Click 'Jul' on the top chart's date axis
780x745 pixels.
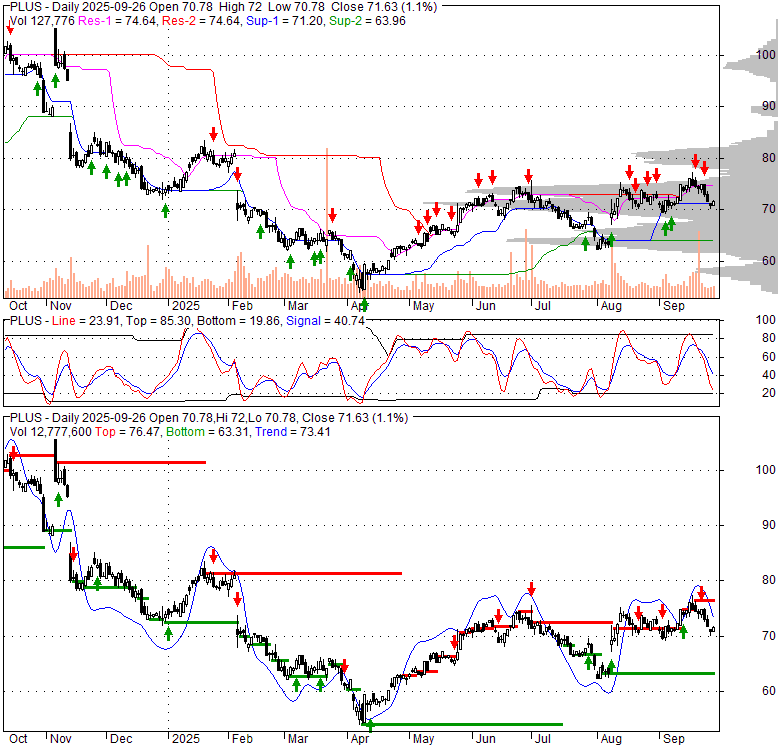click(x=542, y=305)
